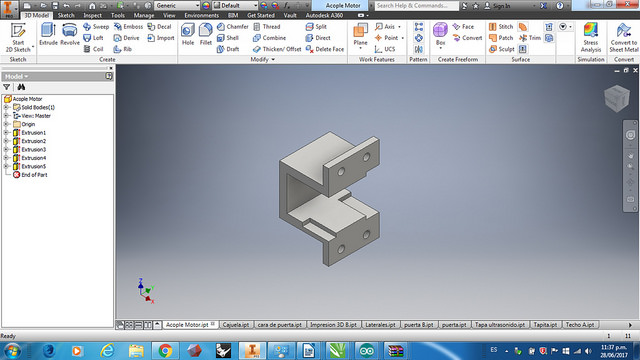Expand the Extrusion5 node
The width and height of the screenshot is (640, 360).
pos(6,166)
